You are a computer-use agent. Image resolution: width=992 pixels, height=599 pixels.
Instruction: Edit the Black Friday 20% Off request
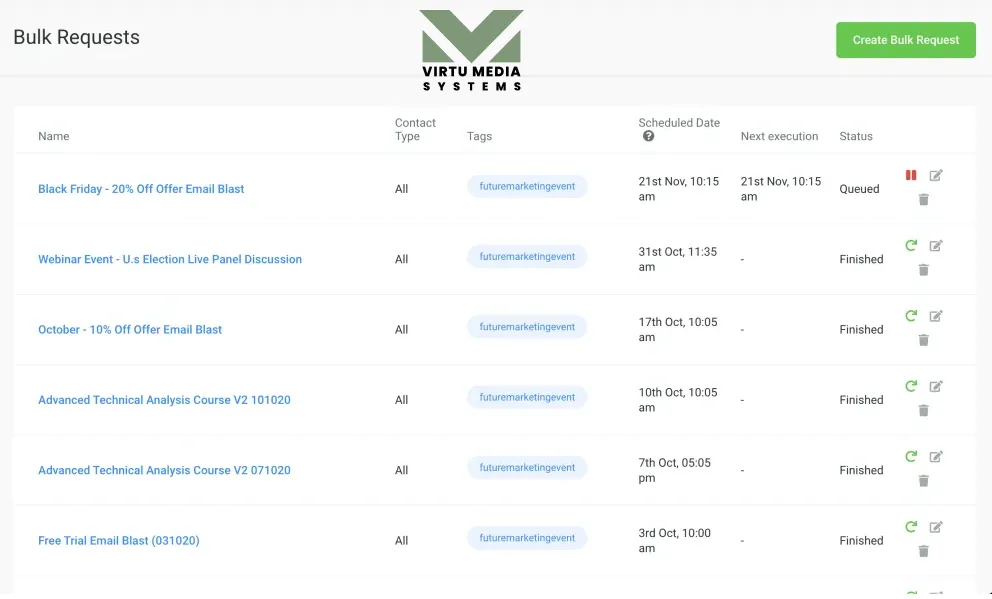click(936, 175)
